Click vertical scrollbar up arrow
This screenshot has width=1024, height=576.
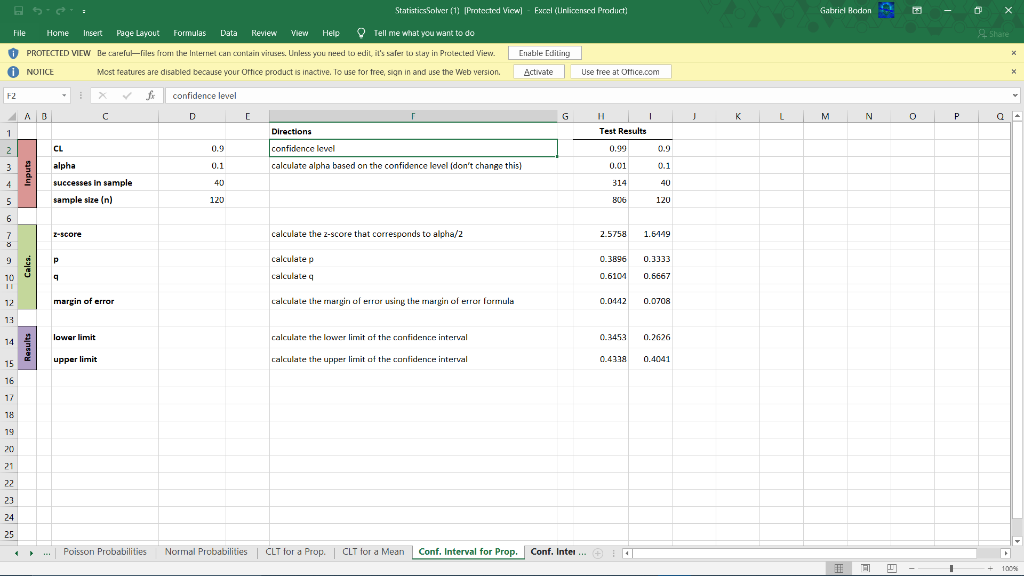(x=1017, y=116)
